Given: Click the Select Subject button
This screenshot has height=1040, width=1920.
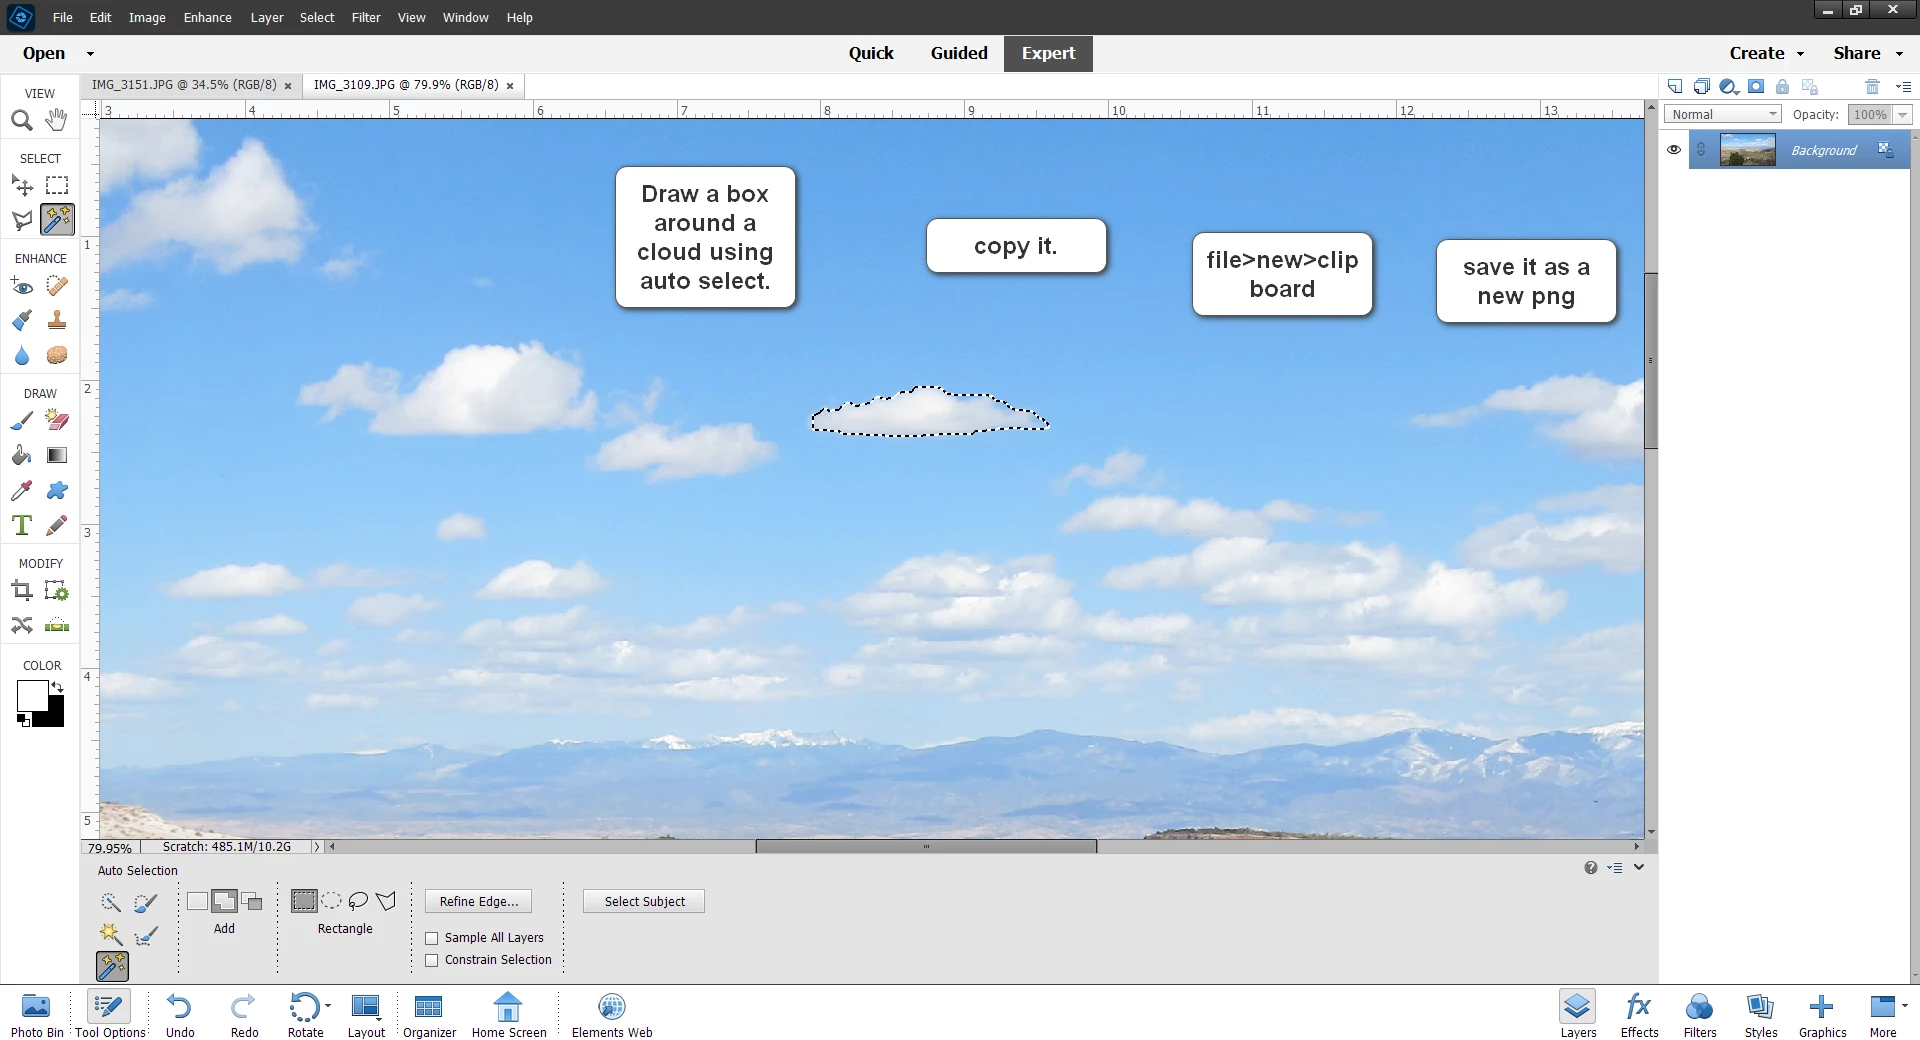Looking at the screenshot, I should (x=644, y=902).
